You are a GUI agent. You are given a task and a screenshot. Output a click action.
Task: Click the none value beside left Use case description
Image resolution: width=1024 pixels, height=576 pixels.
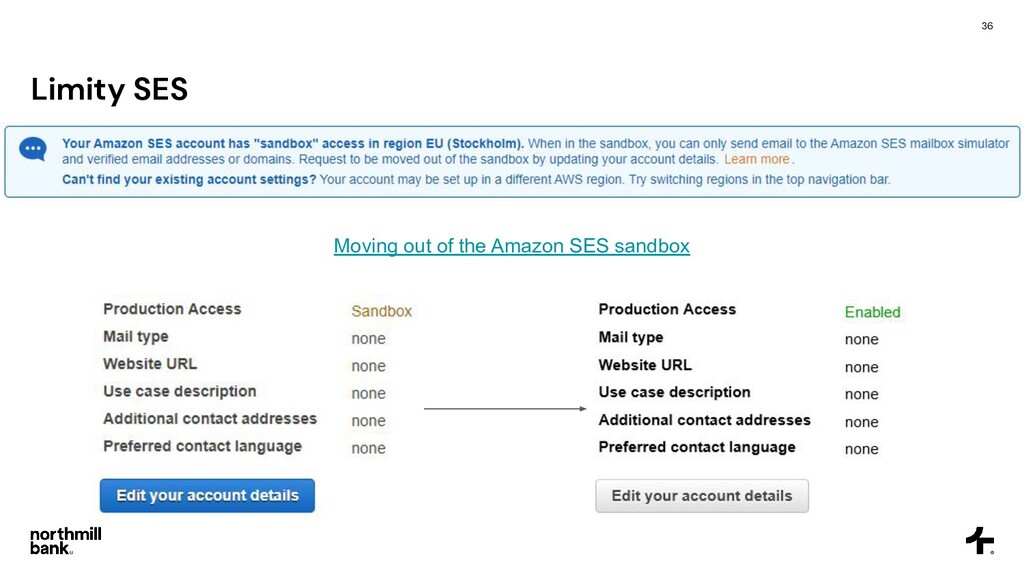368,394
